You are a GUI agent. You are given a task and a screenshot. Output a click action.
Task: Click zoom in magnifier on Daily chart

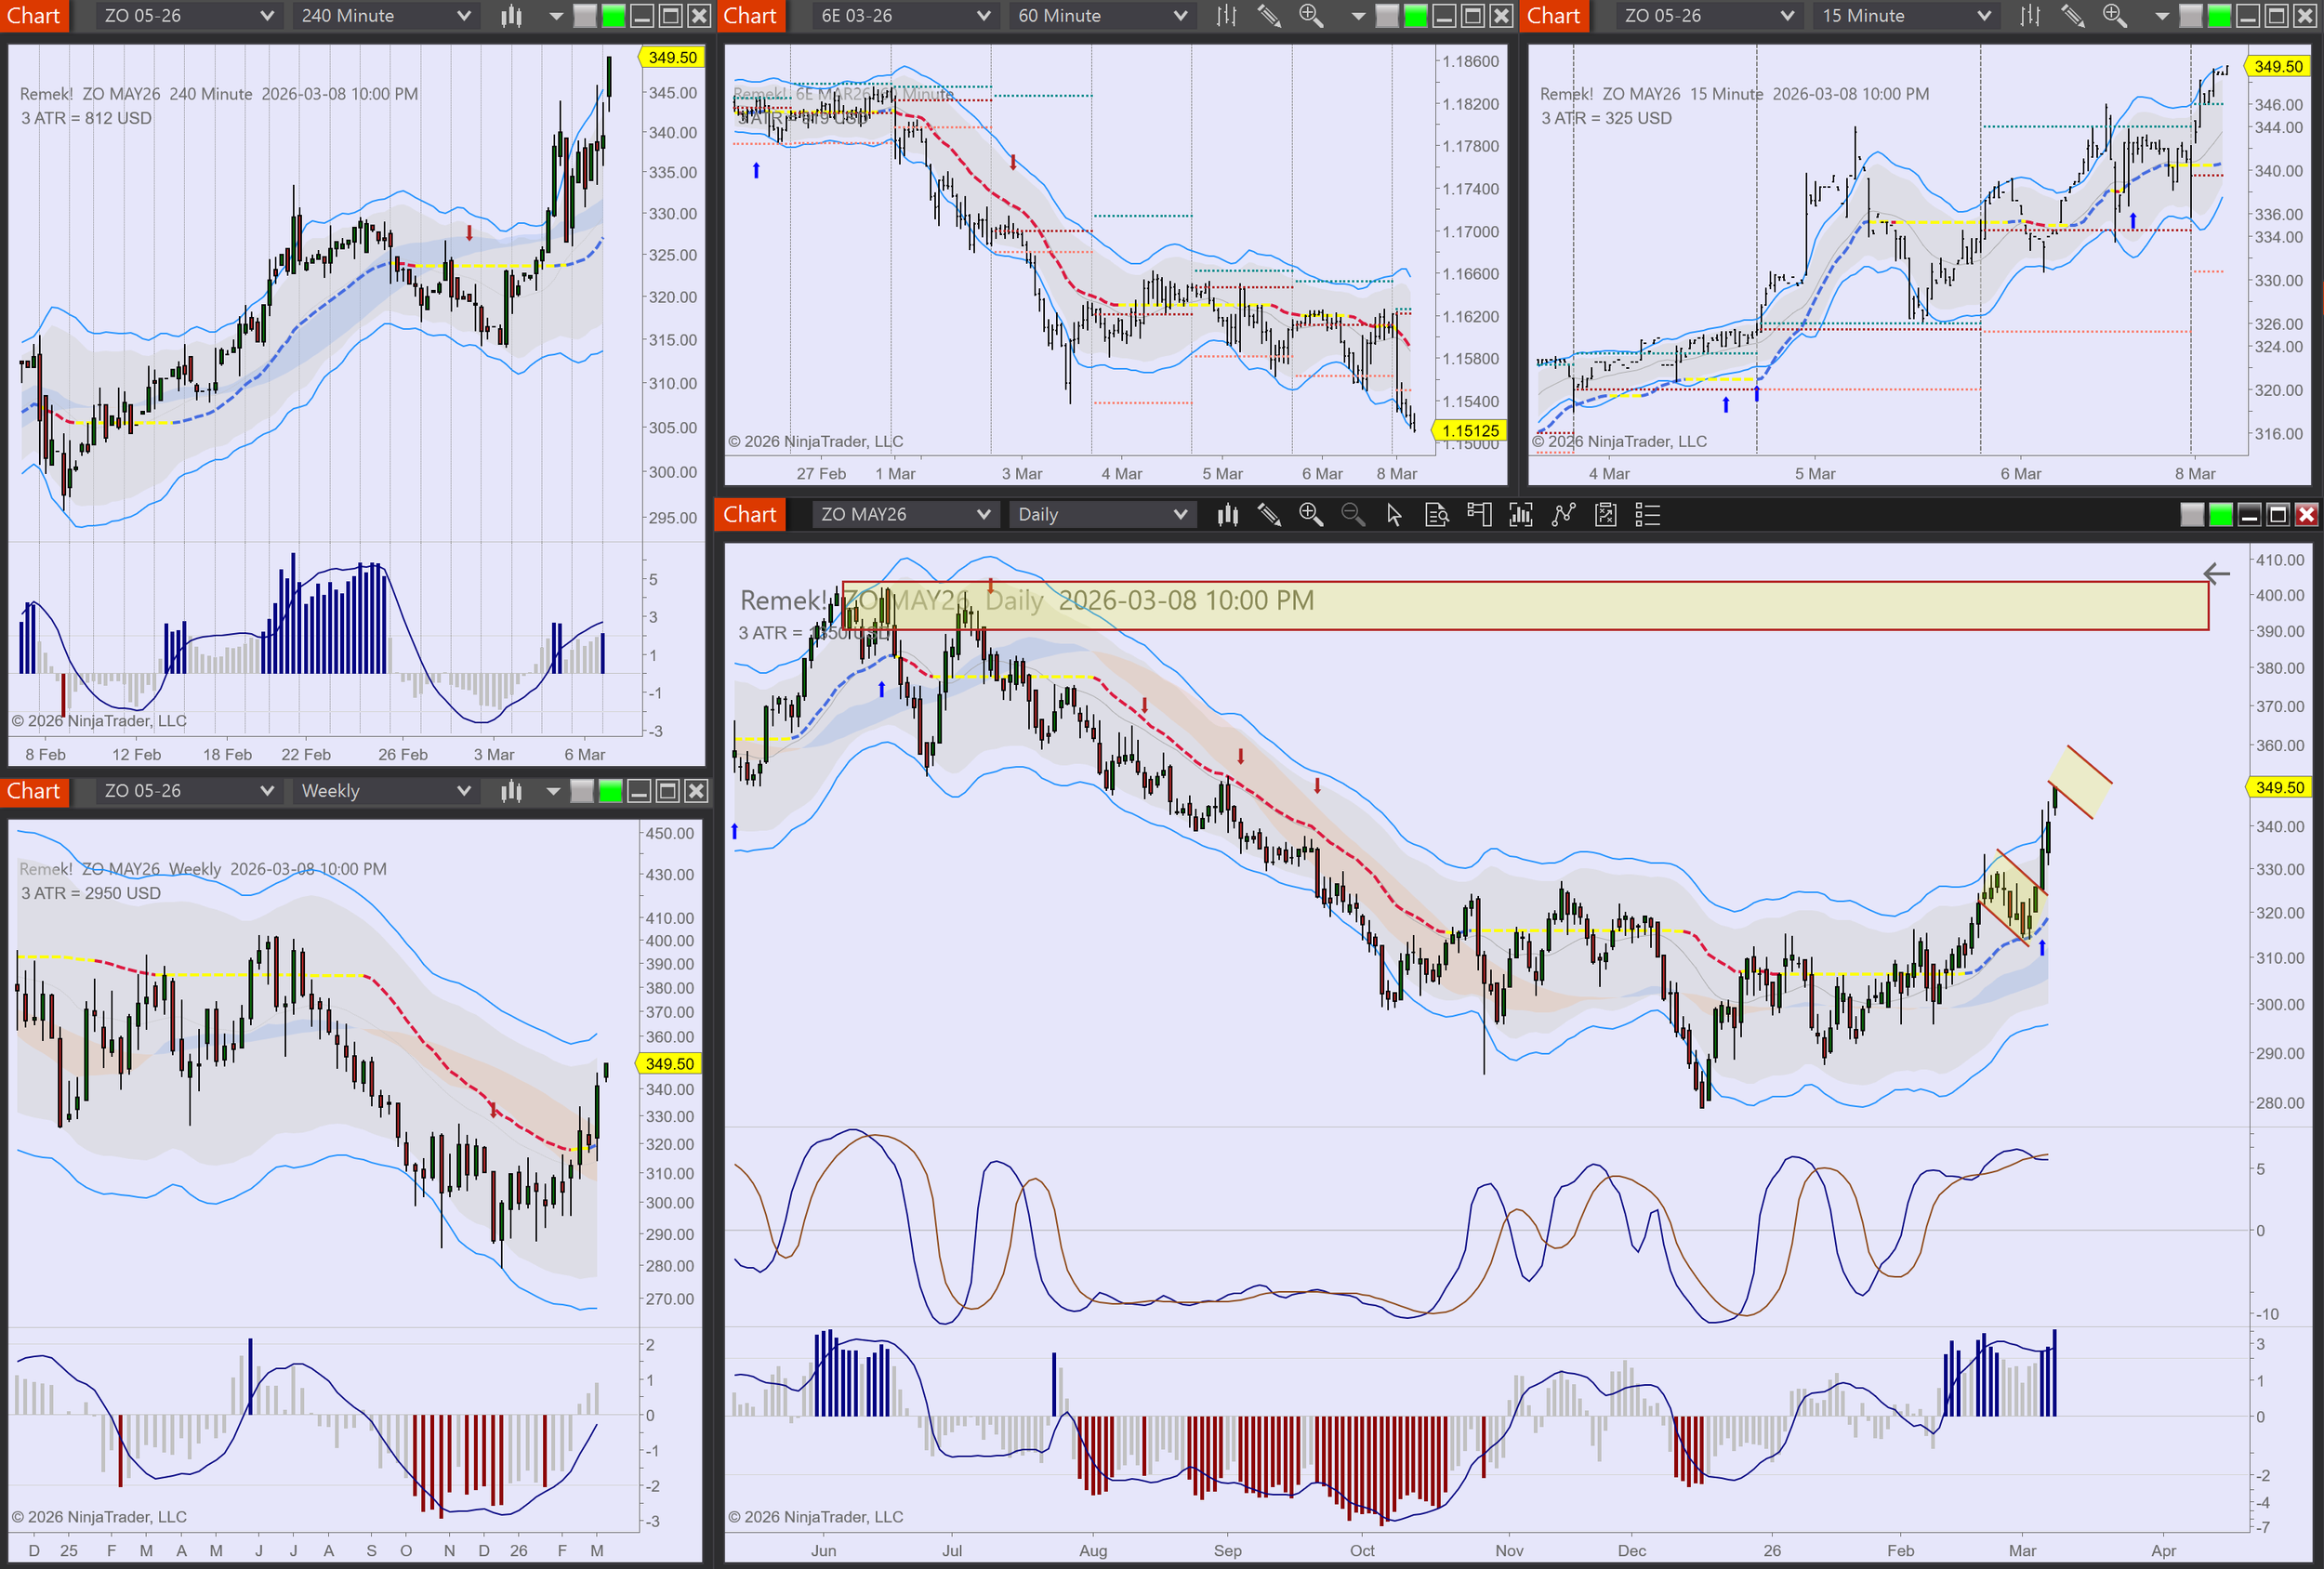click(x=1310, y=515)
